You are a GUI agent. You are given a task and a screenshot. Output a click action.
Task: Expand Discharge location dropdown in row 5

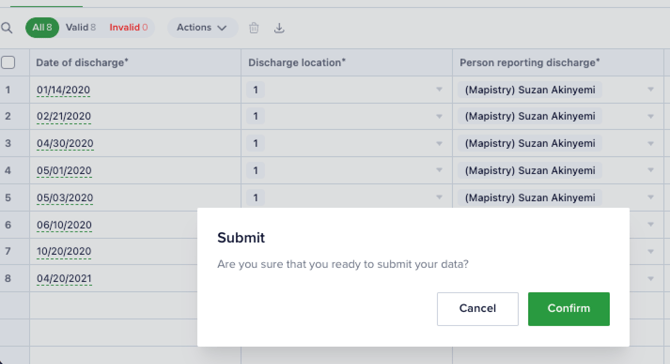point(439,197)
